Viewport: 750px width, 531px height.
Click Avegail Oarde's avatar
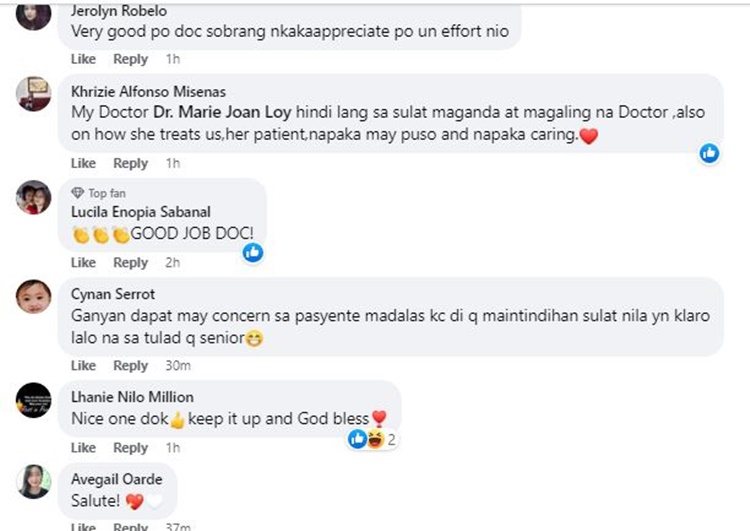33,482
